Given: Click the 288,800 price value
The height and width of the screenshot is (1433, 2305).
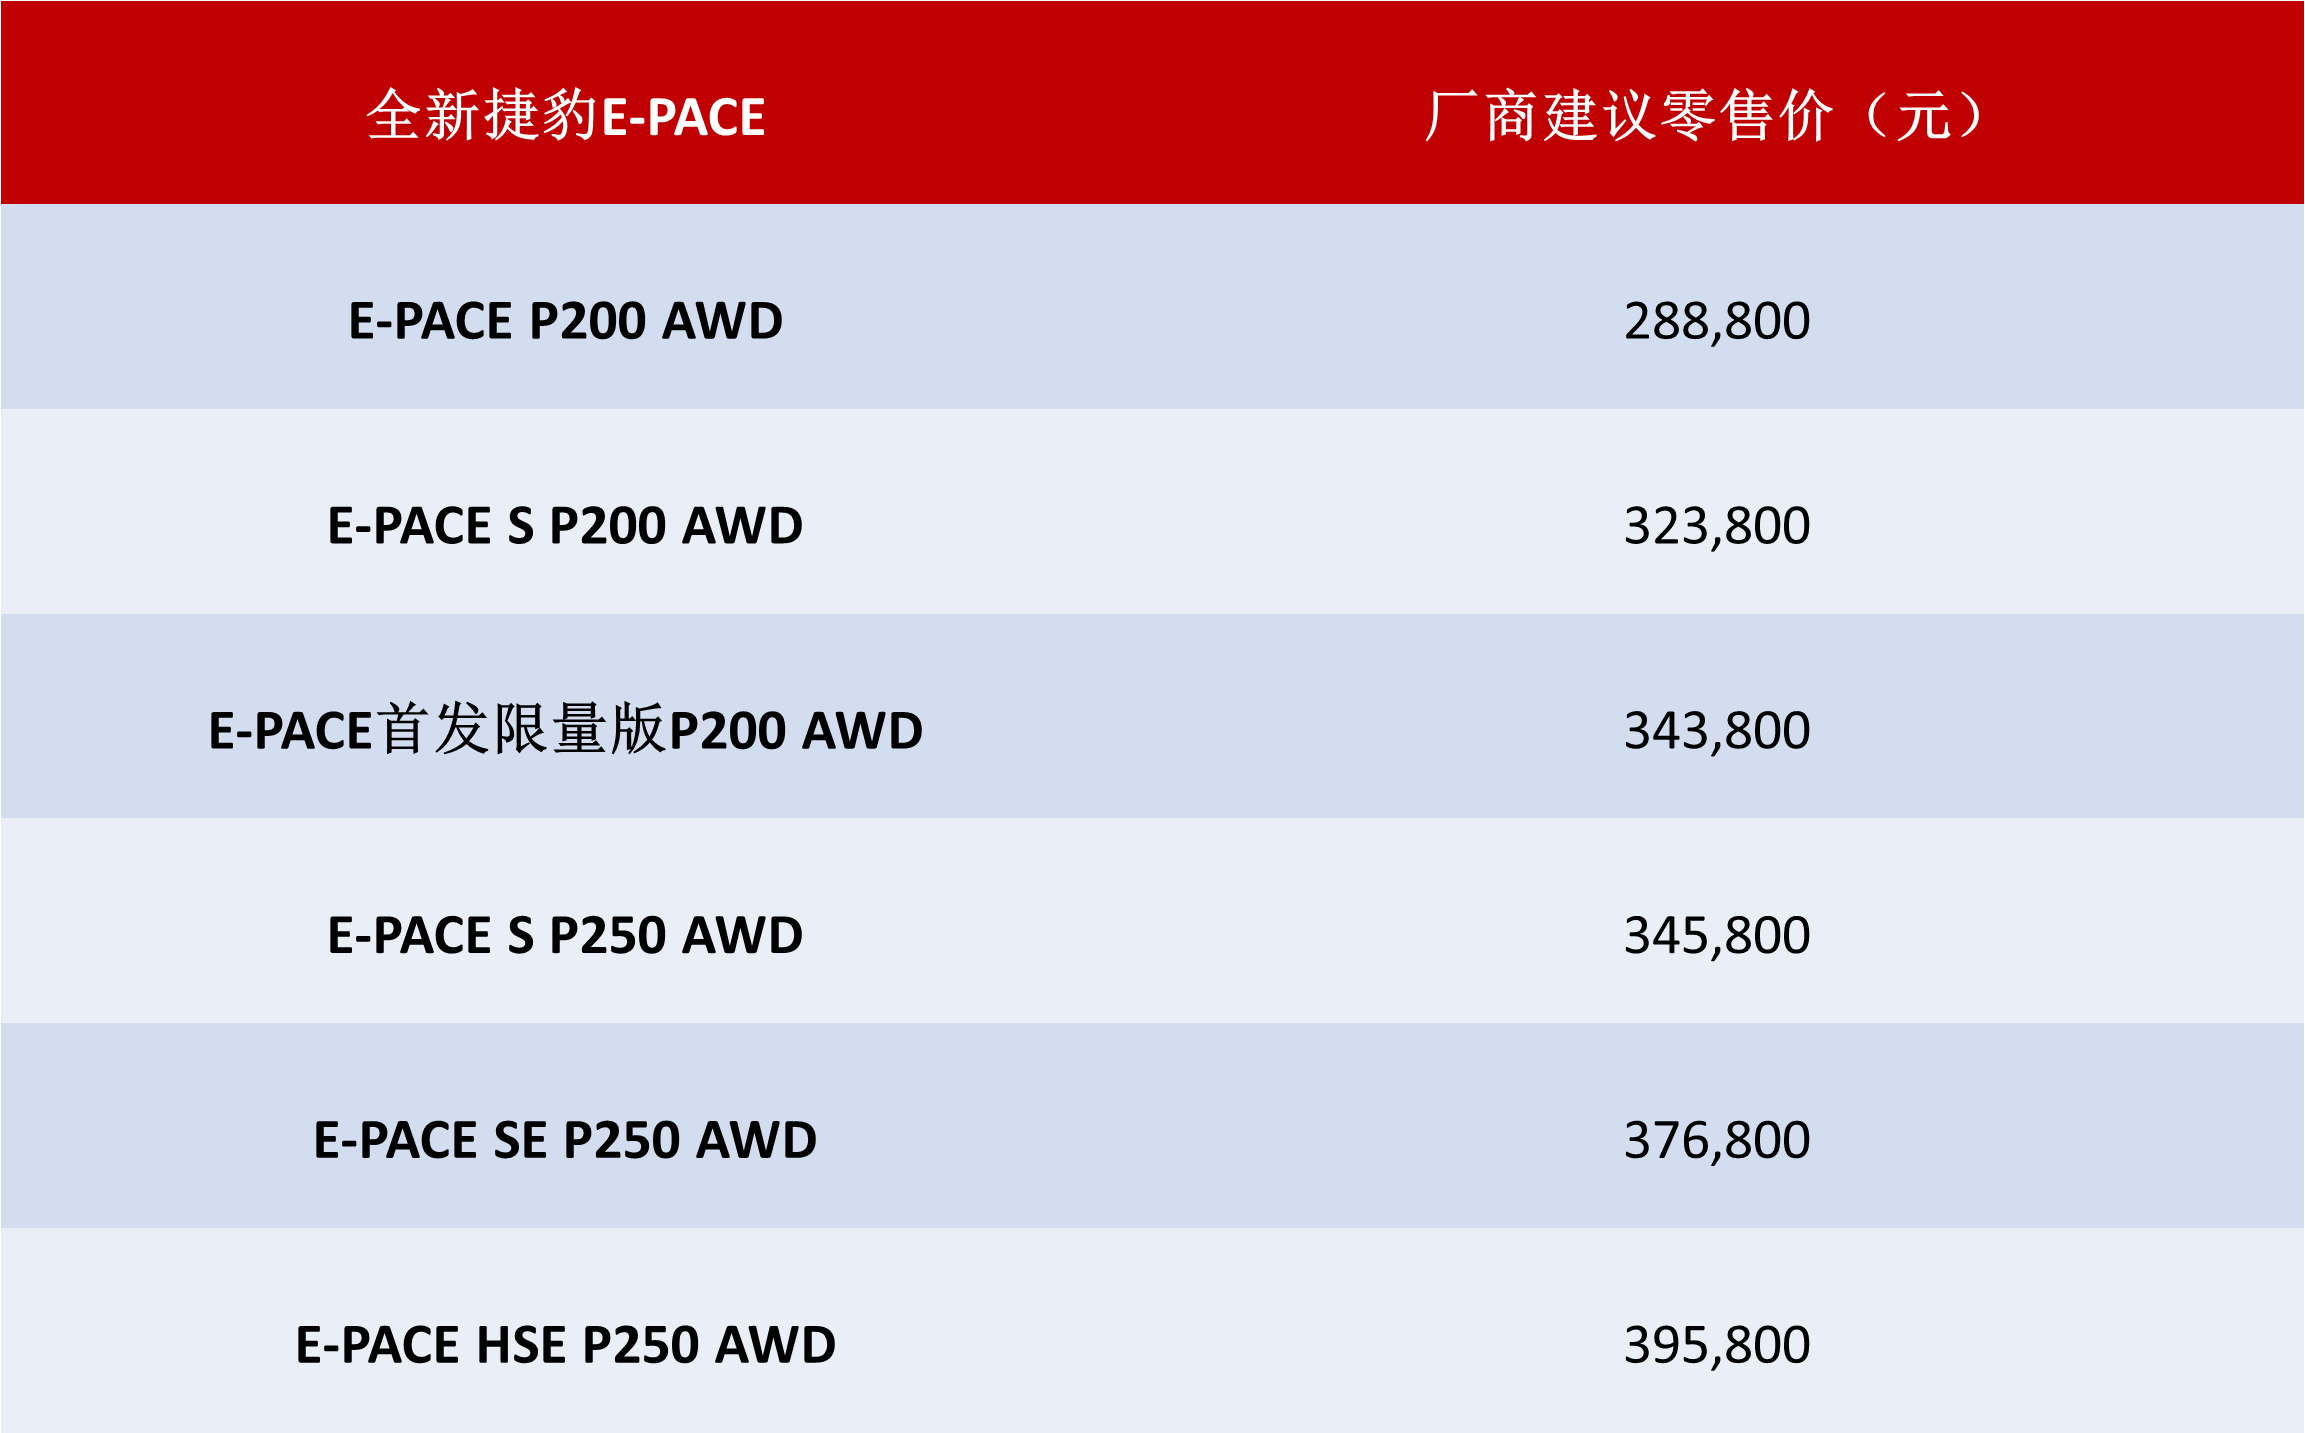Looking at the screenshot, I should 1716,321.
